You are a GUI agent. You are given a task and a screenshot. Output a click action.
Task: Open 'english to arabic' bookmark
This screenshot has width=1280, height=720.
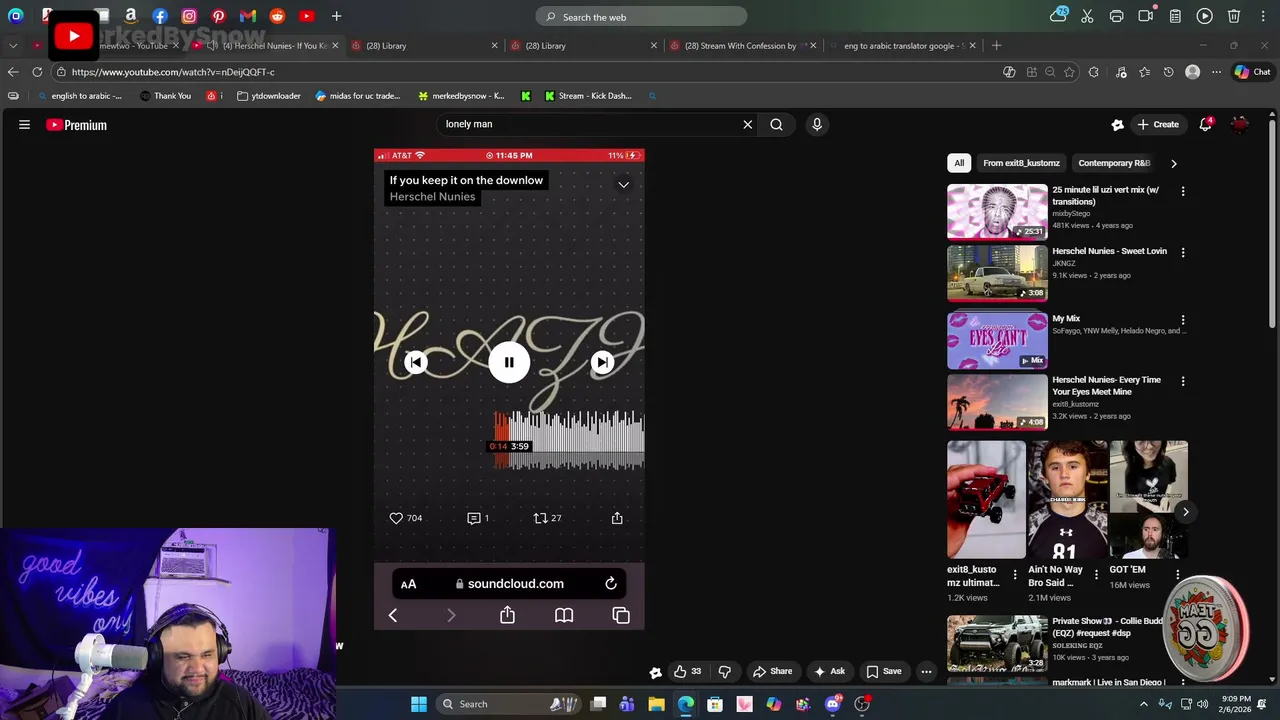(x=79, y=96)
